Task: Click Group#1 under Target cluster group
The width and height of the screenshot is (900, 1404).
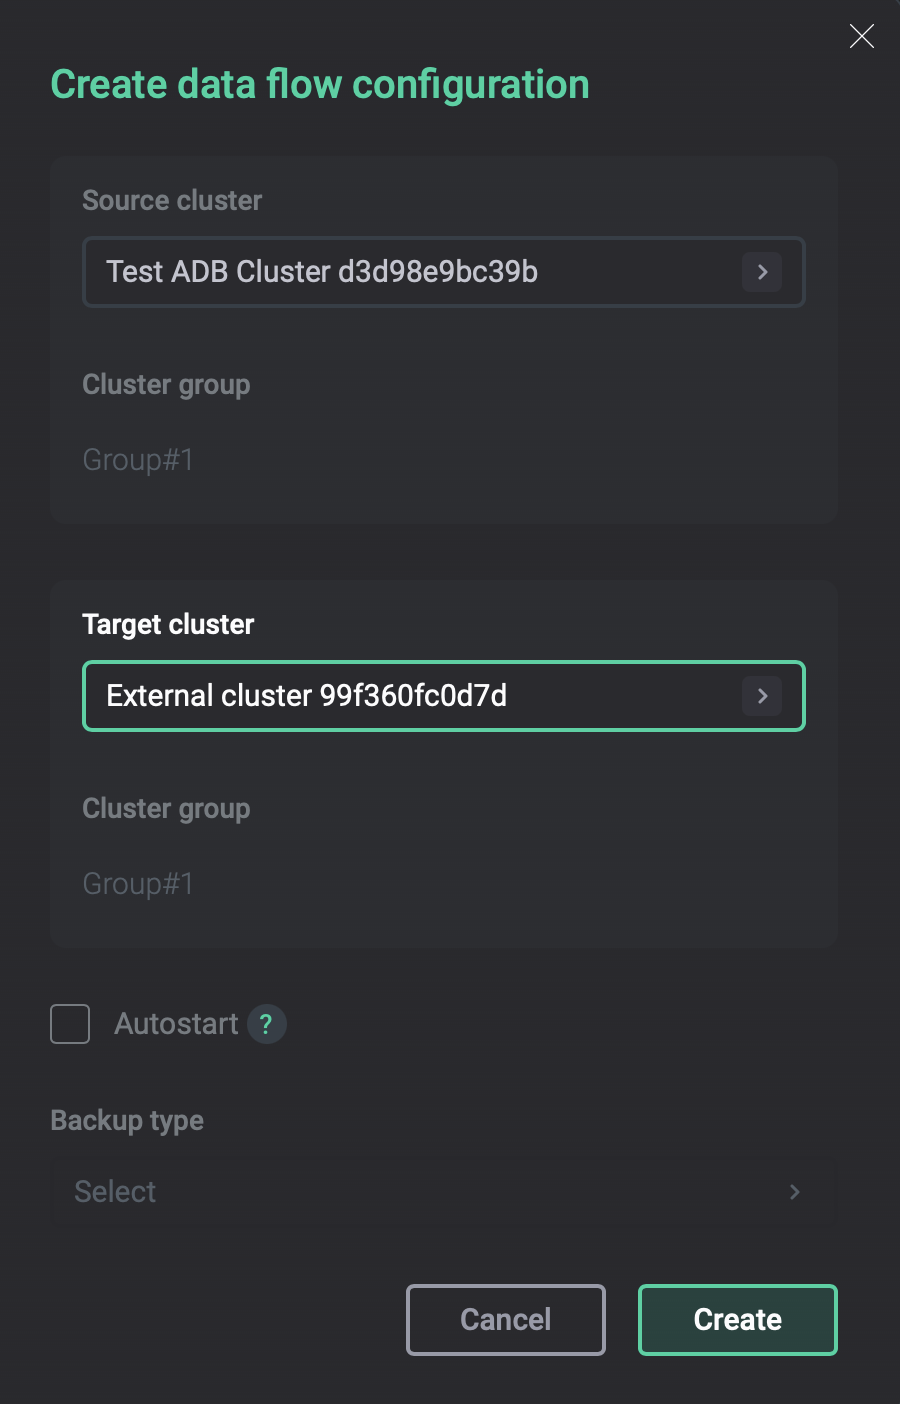Action: pos(138,884)
